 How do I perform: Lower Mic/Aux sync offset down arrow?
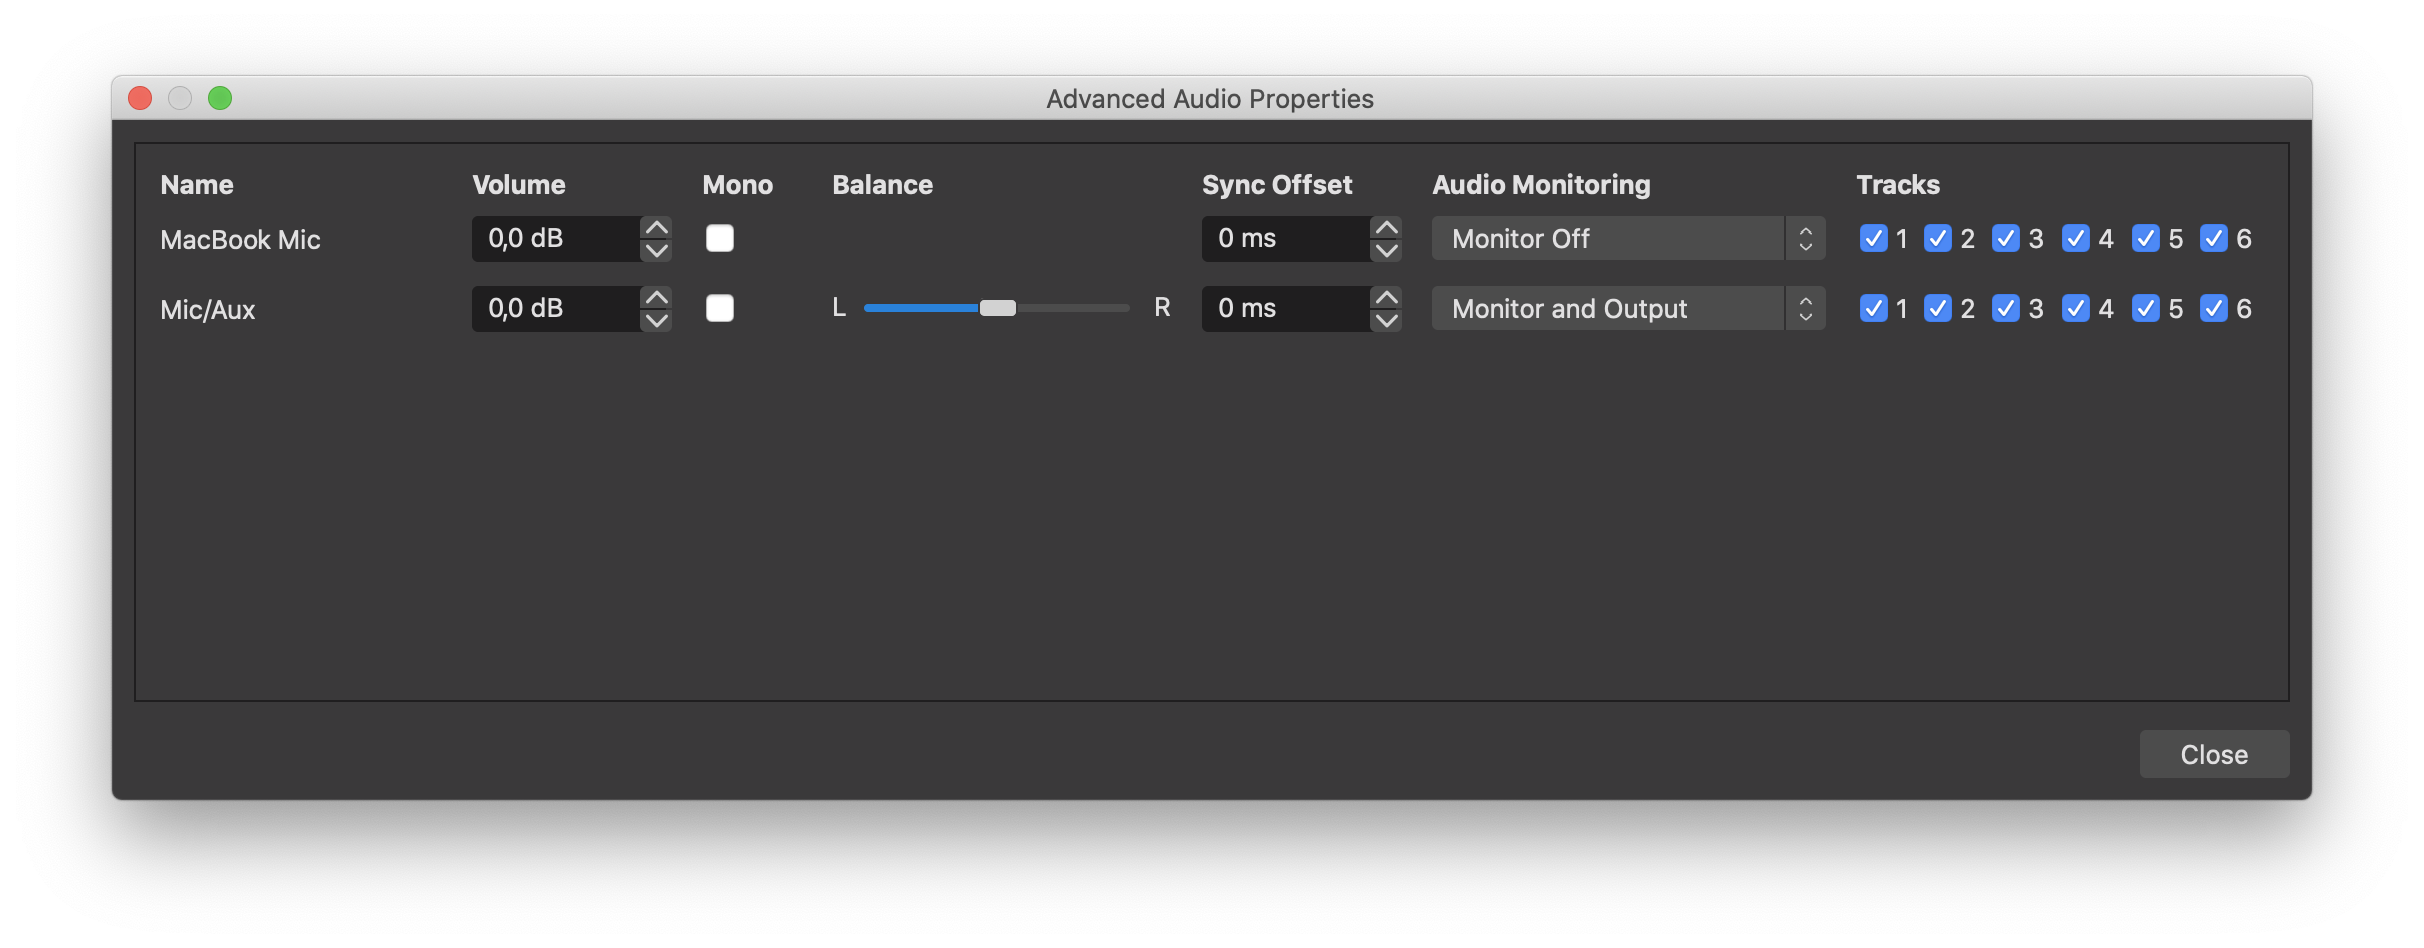pos(1386,320)
